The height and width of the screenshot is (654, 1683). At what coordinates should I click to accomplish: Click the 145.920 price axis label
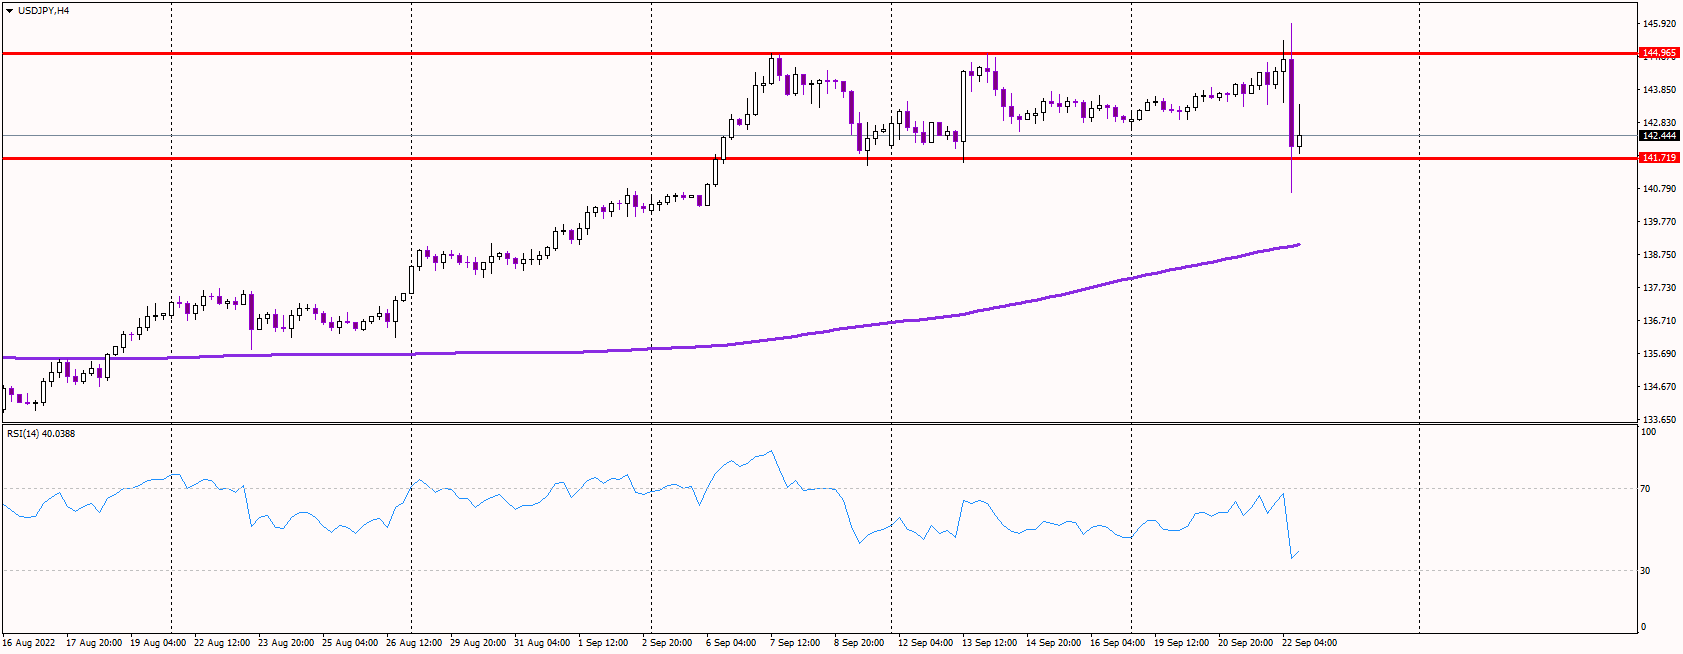1659,24
